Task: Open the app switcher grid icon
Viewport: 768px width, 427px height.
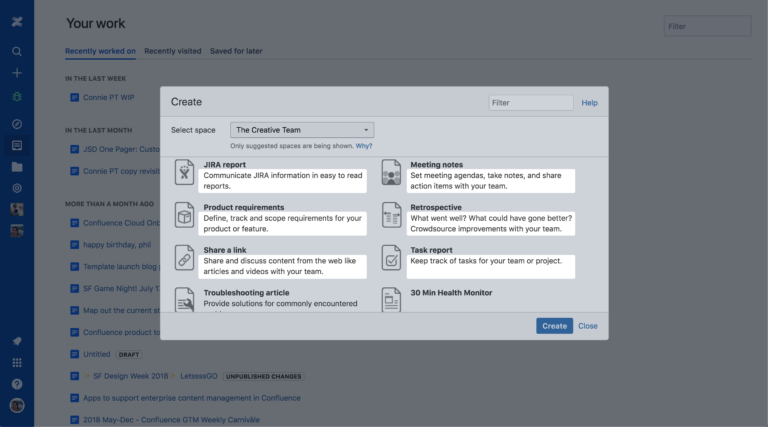Action: click(17, 363)
